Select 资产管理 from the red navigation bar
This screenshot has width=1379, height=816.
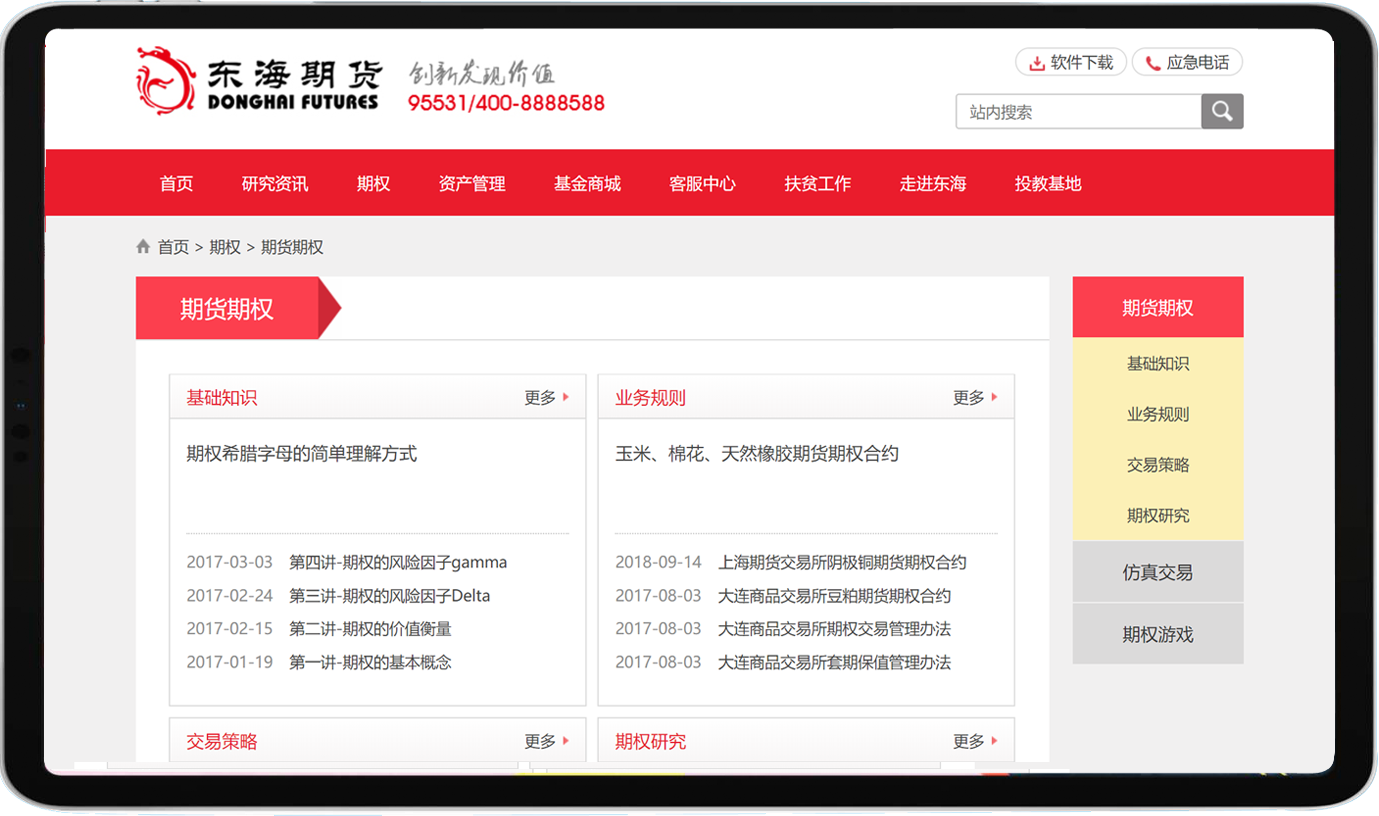coord(472,184)
